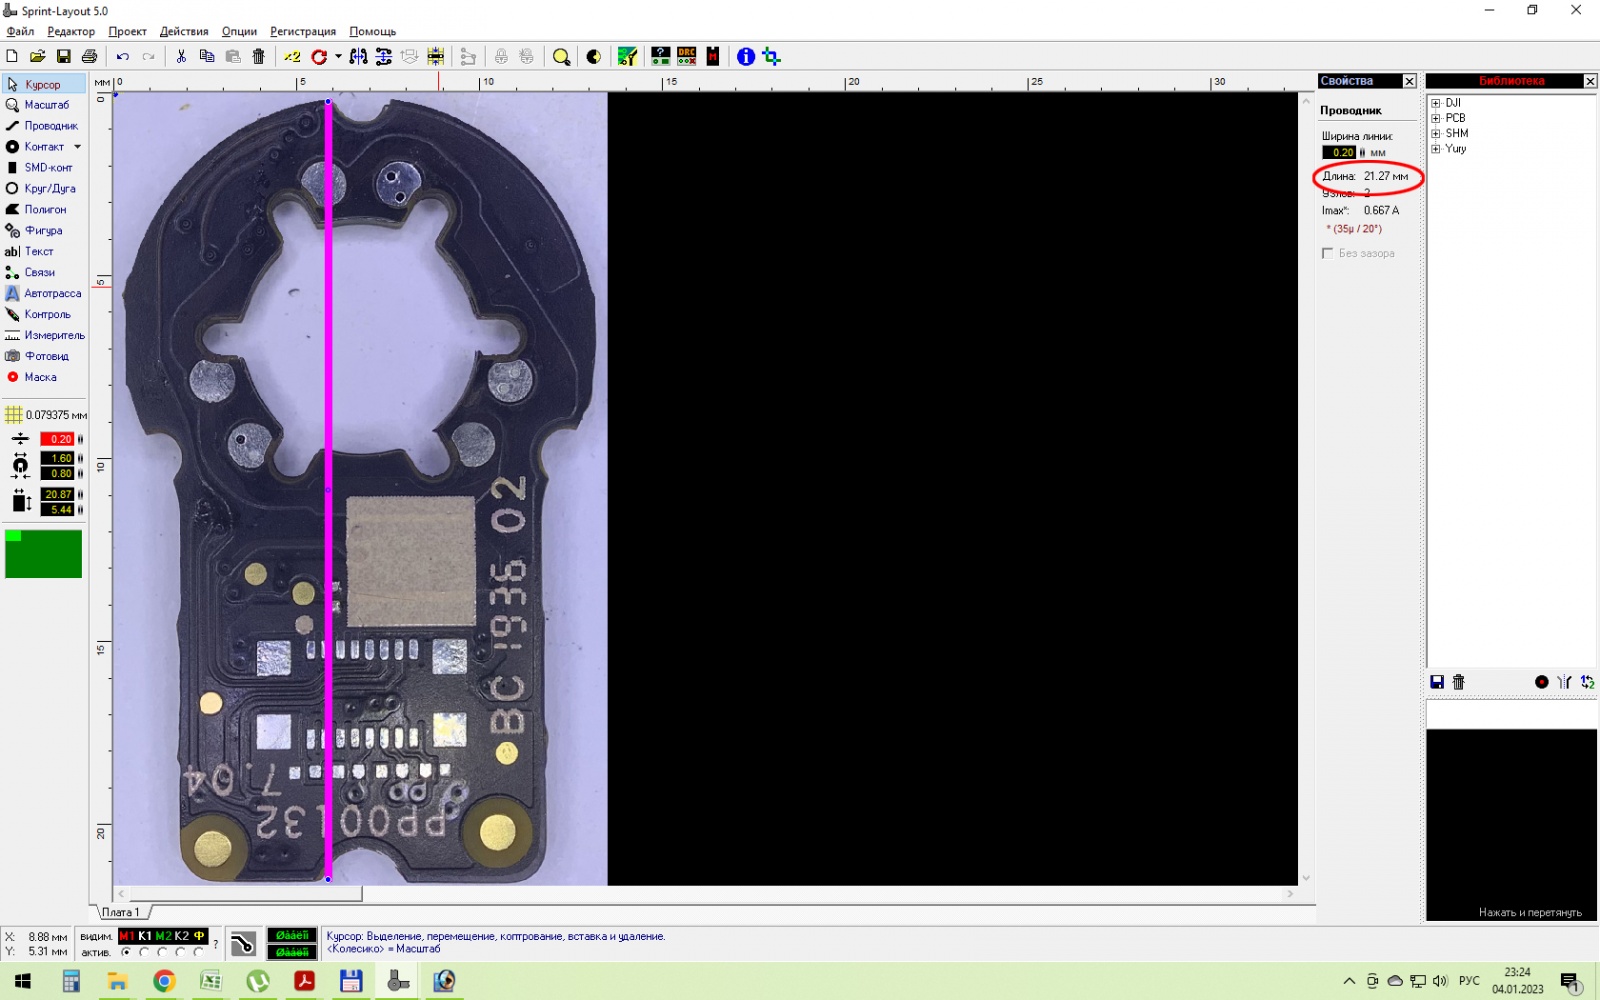Screen dimensions: 1600x1000
Task: Open the magnifier zoom tool in toolbar
Action: point(561,57)
